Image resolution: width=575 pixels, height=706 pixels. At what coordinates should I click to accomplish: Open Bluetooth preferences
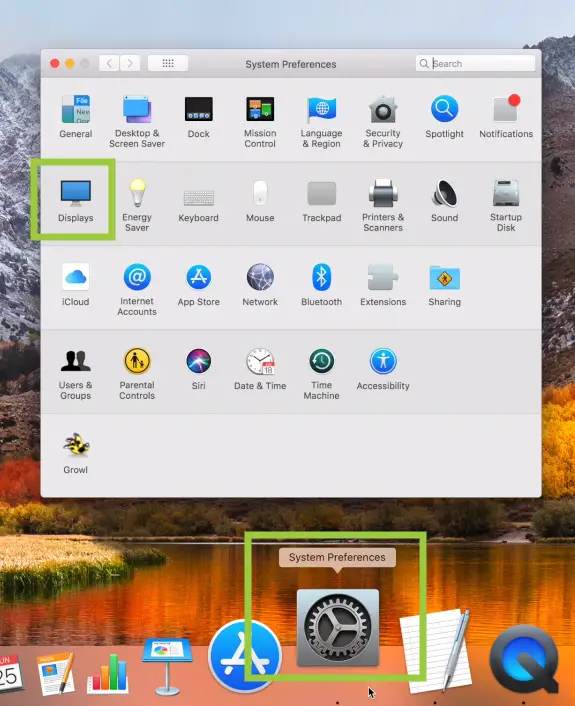(321, 285)
